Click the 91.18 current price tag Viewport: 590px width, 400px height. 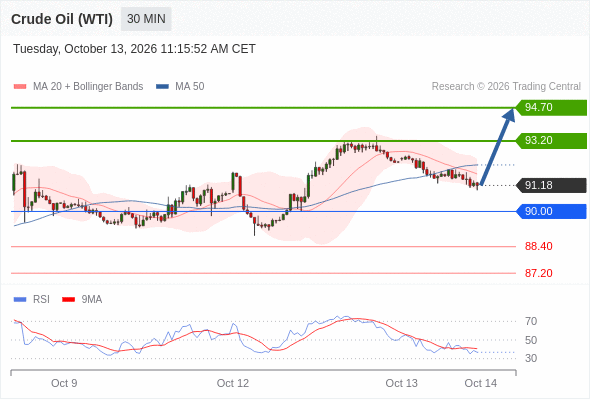coord(551,185)
